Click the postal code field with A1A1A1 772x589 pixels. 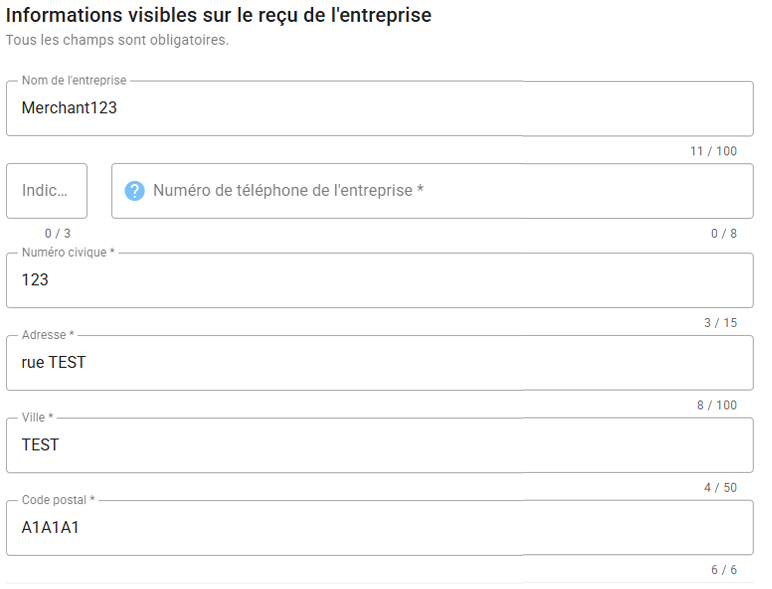point(380,527)
